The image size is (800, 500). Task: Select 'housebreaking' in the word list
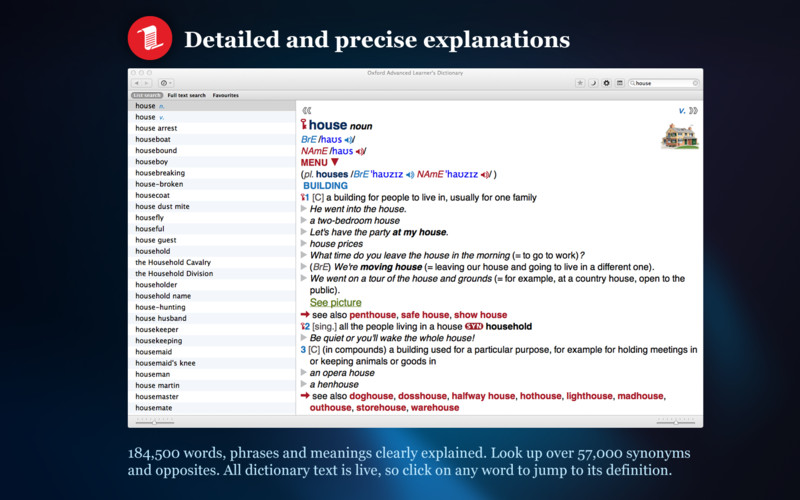[x=212, y=173]
